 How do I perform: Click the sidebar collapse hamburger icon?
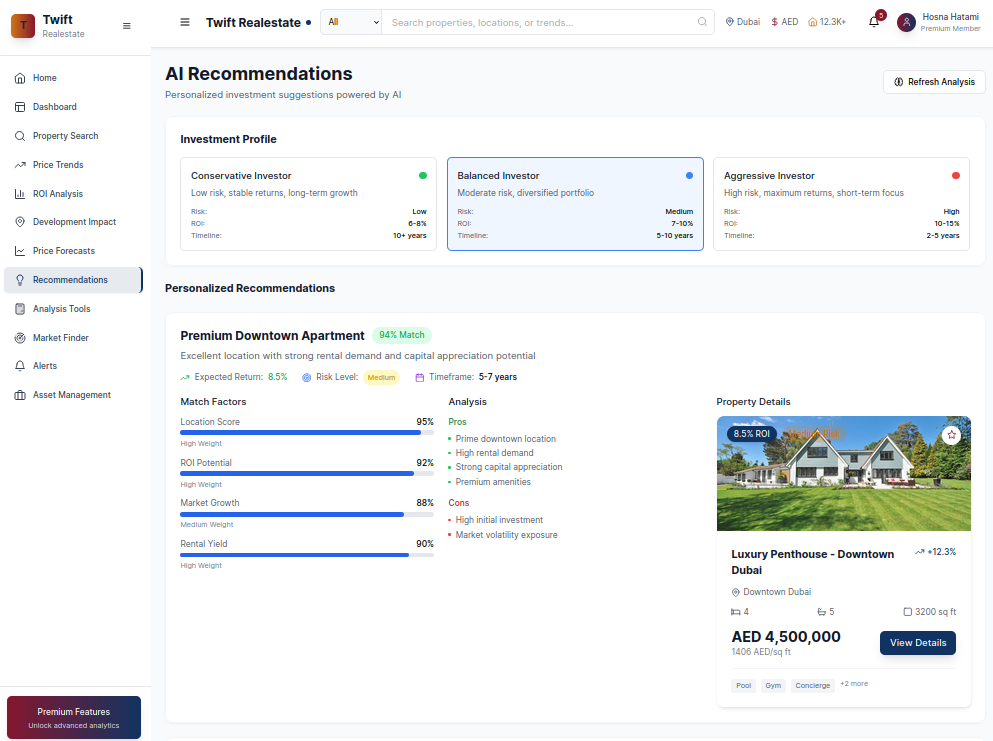(126, 26)
